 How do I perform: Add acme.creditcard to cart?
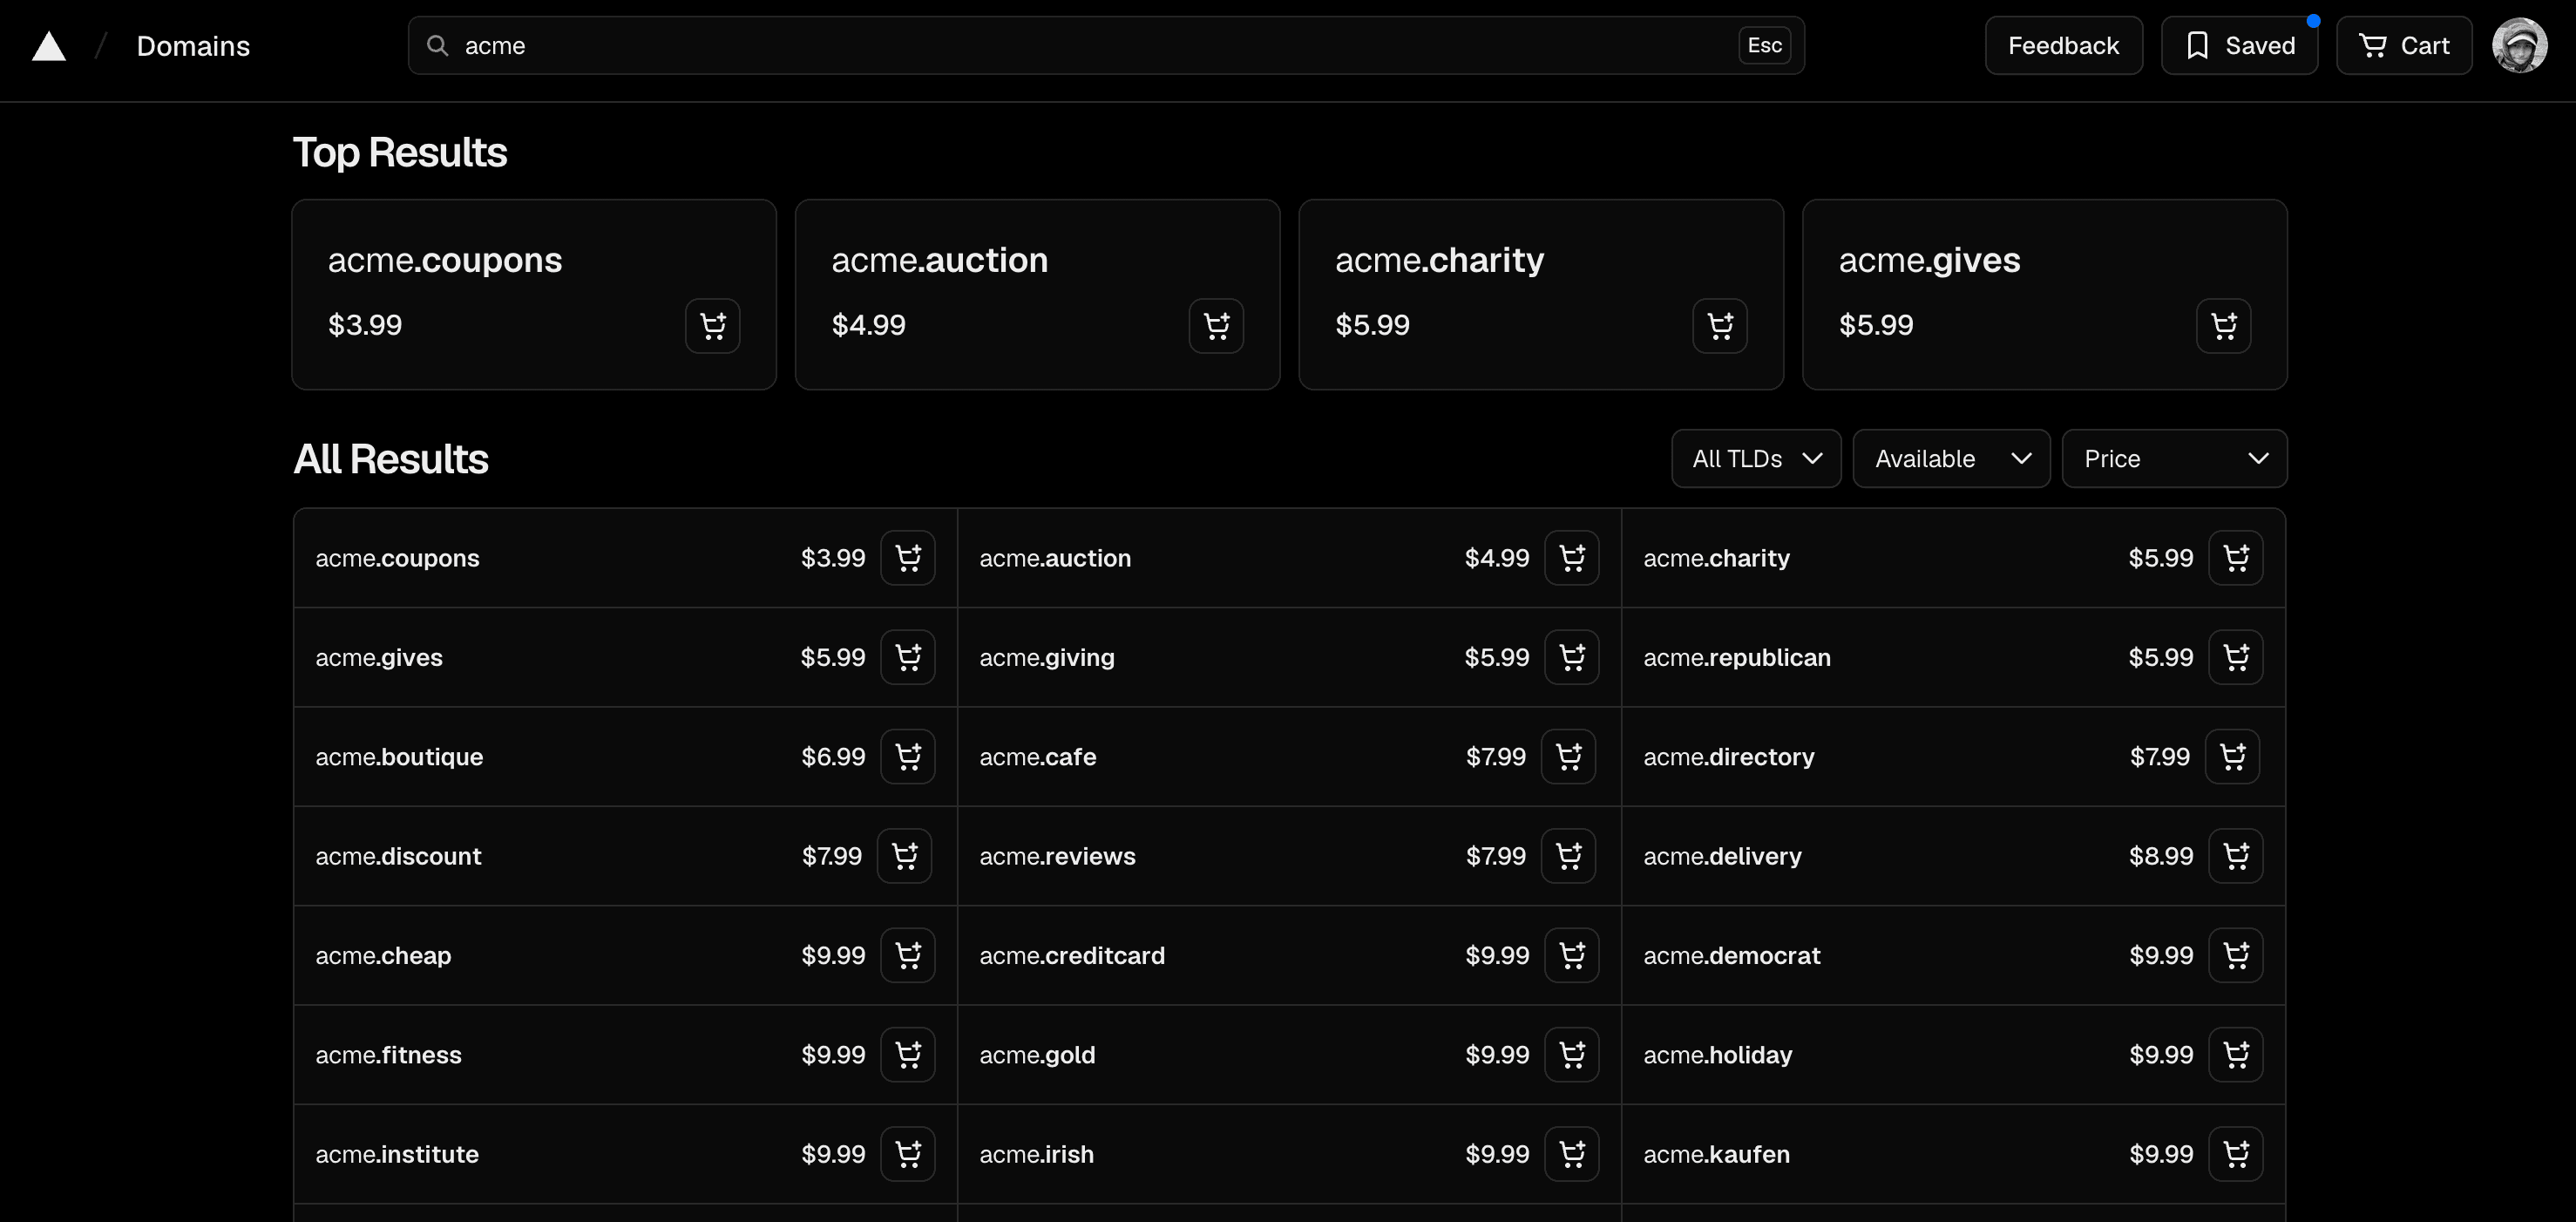(x=1572, y=955)
